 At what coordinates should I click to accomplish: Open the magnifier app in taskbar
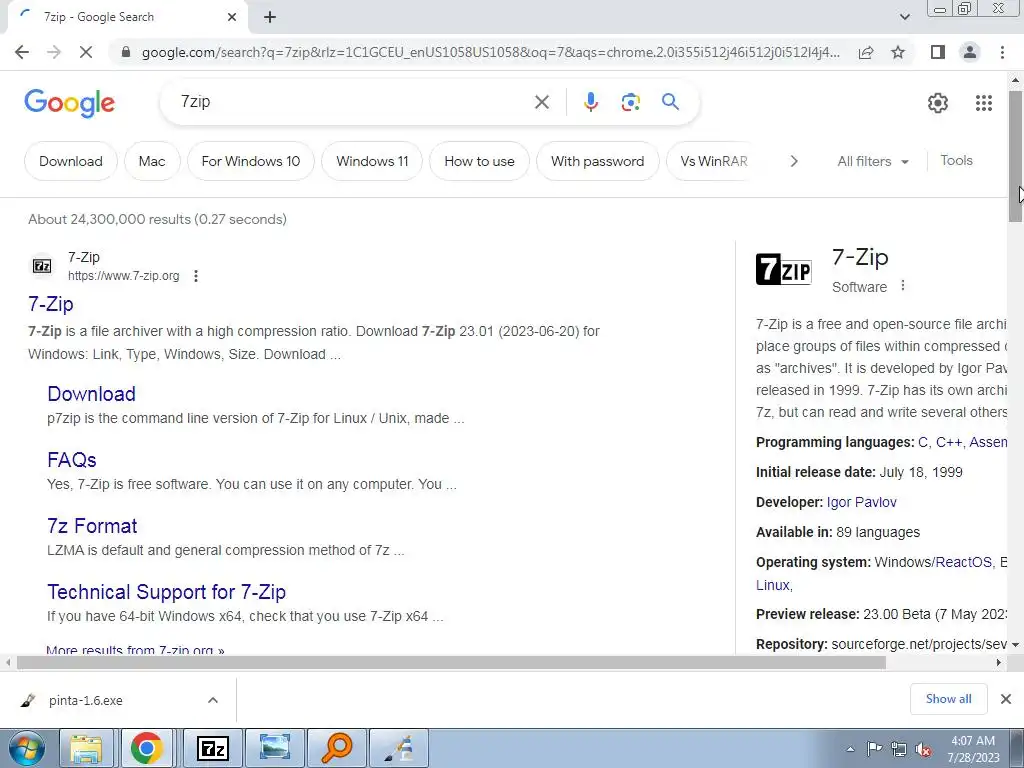[x=337, y=748]
